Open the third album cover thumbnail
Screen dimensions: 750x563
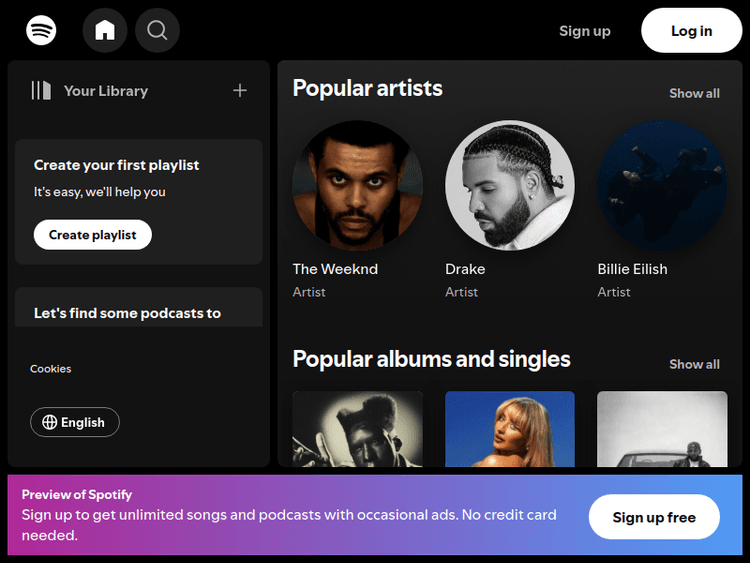(662, 428)
